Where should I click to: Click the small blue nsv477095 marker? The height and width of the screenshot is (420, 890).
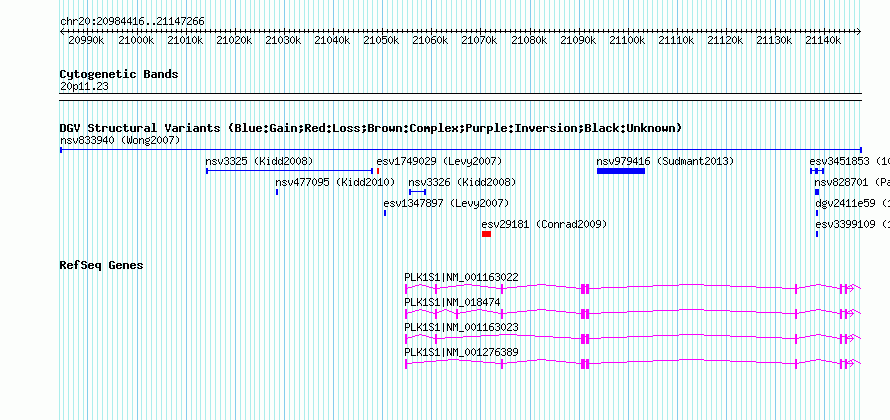(277, 192)
